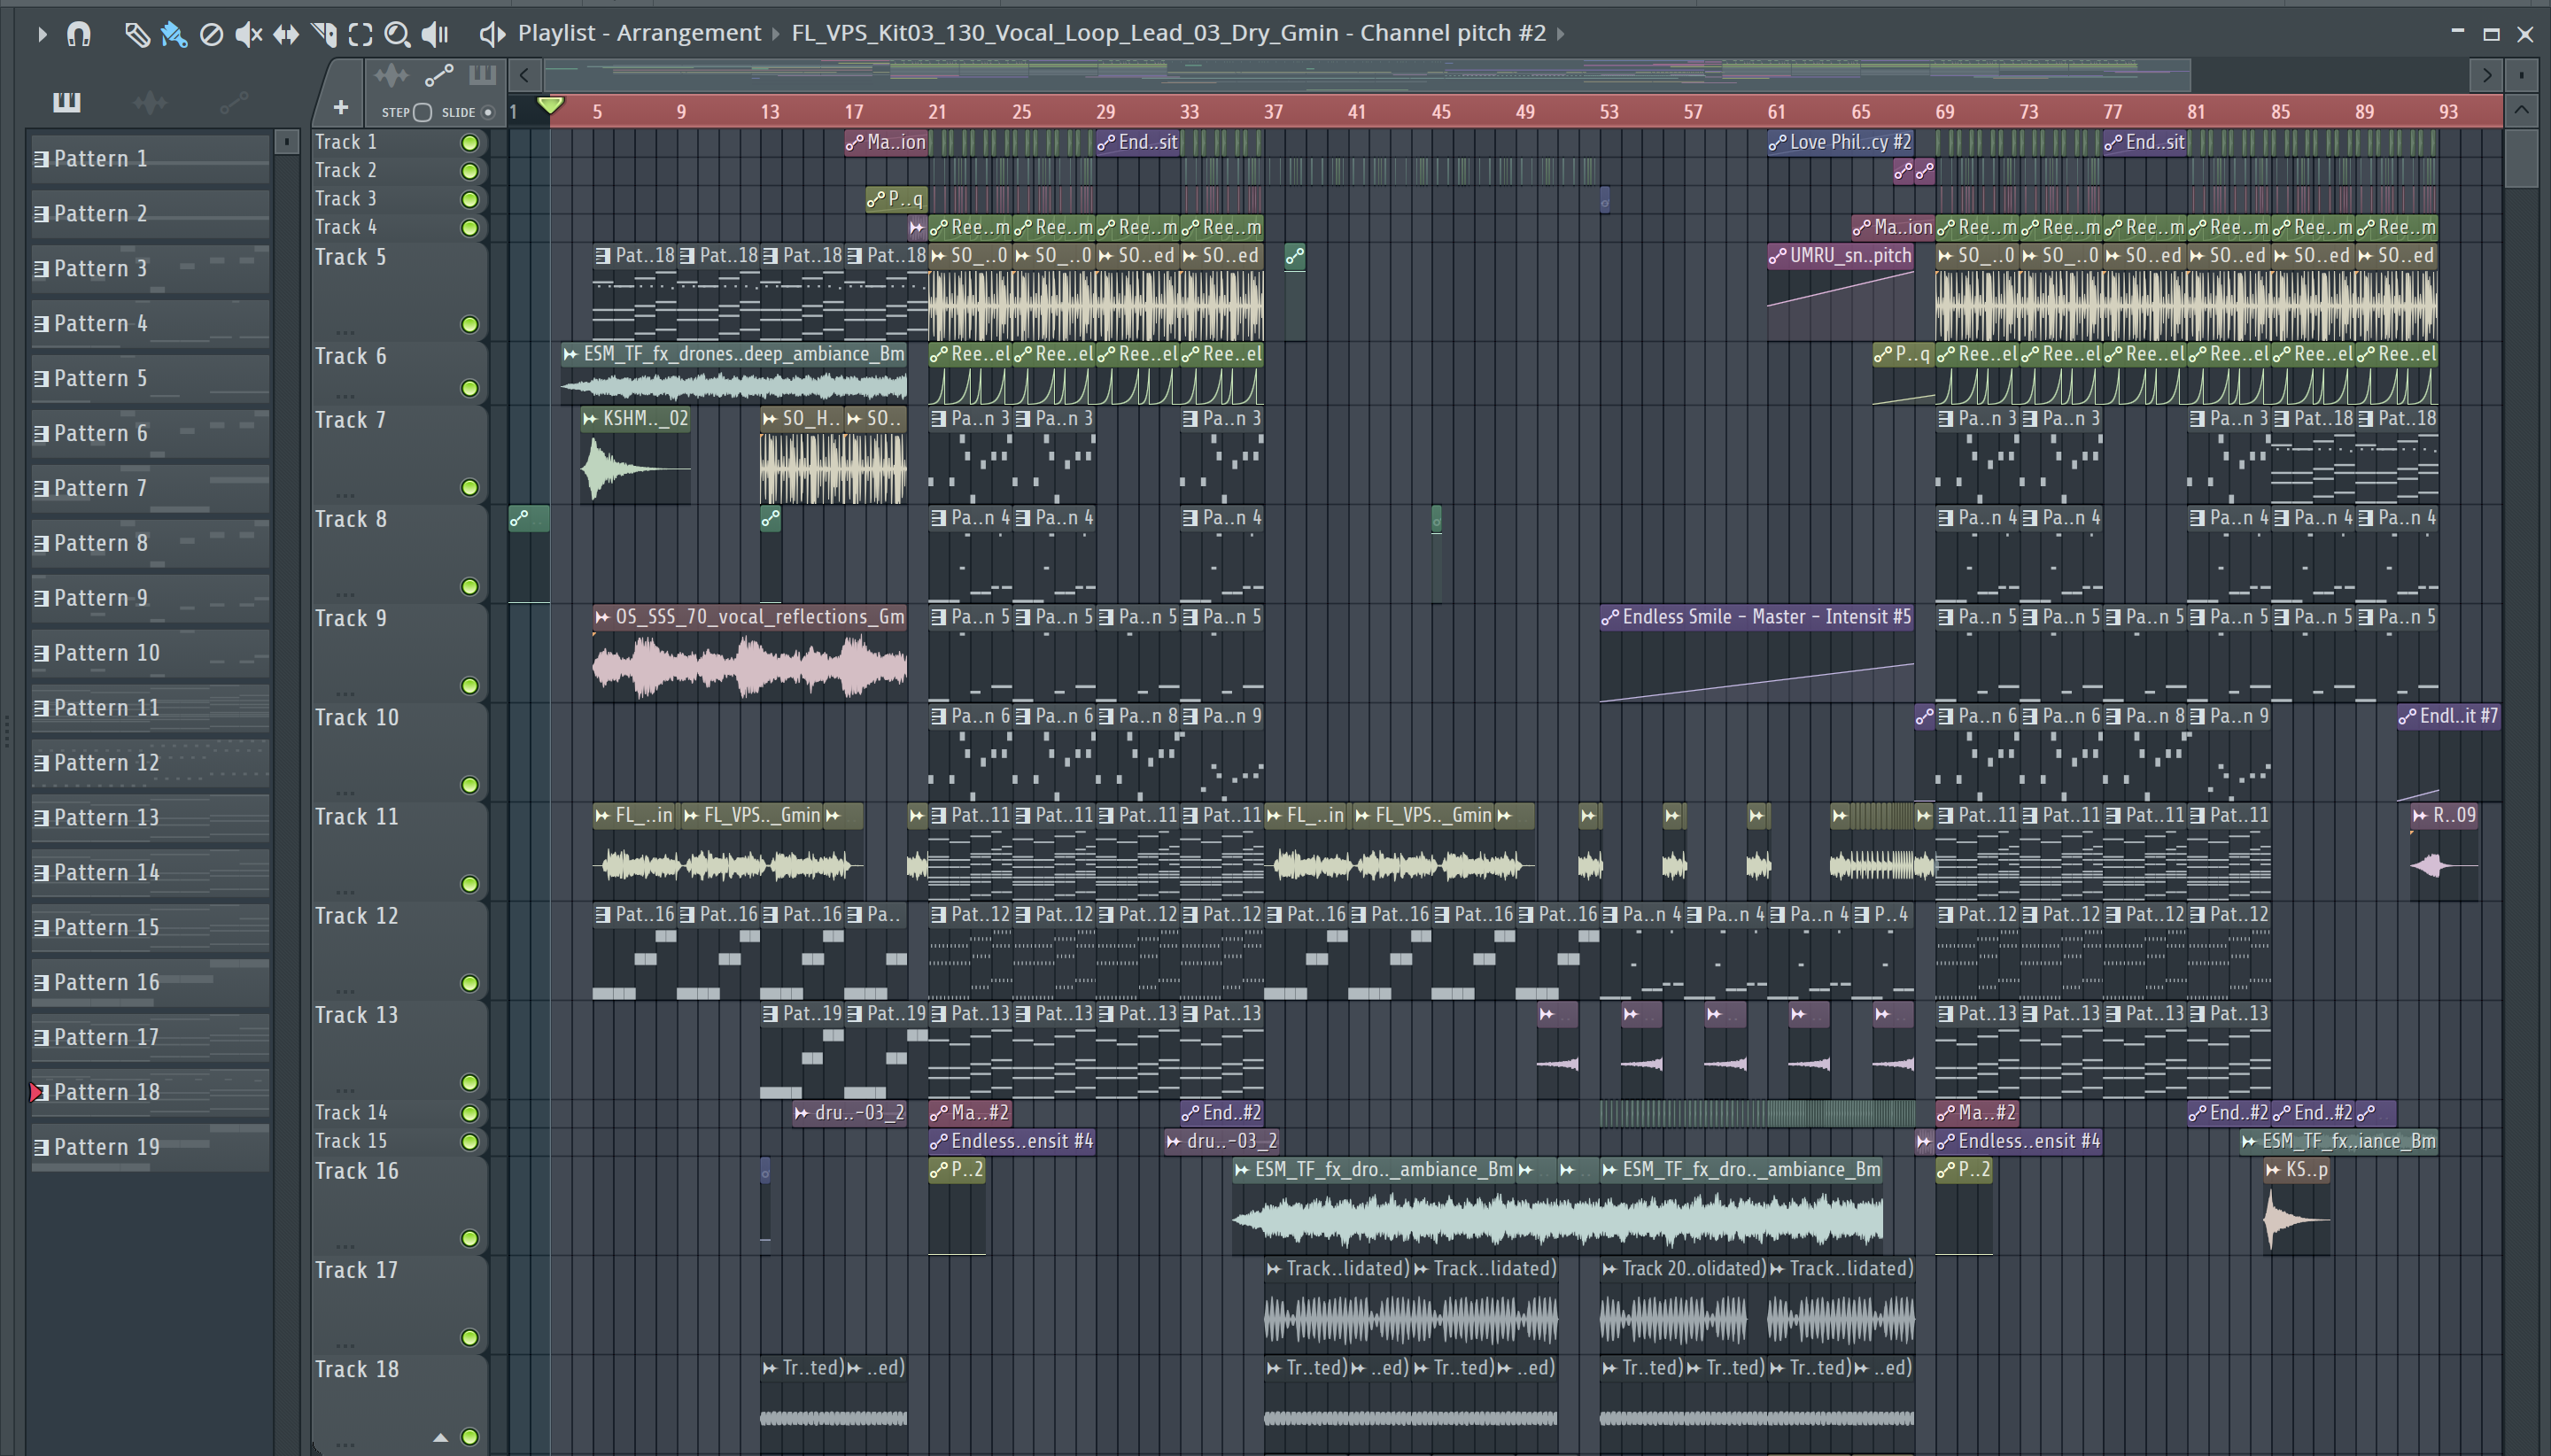Select the Delete tool
This screenshot has height=1456, width=2551.
coord(211,34)
